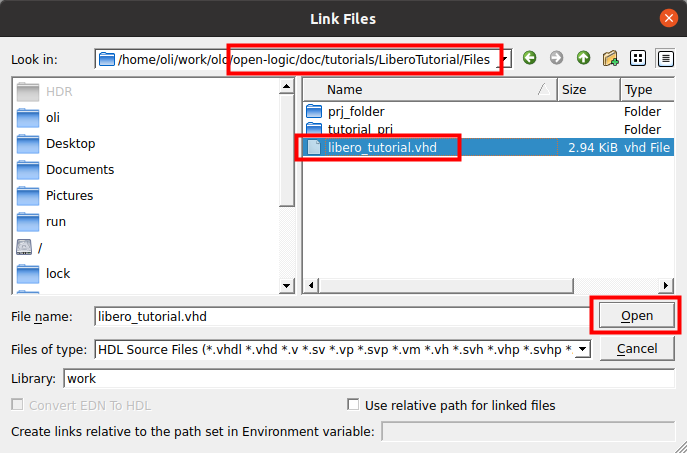
Task: Sort files by the Size column
Action: [588, 89]
